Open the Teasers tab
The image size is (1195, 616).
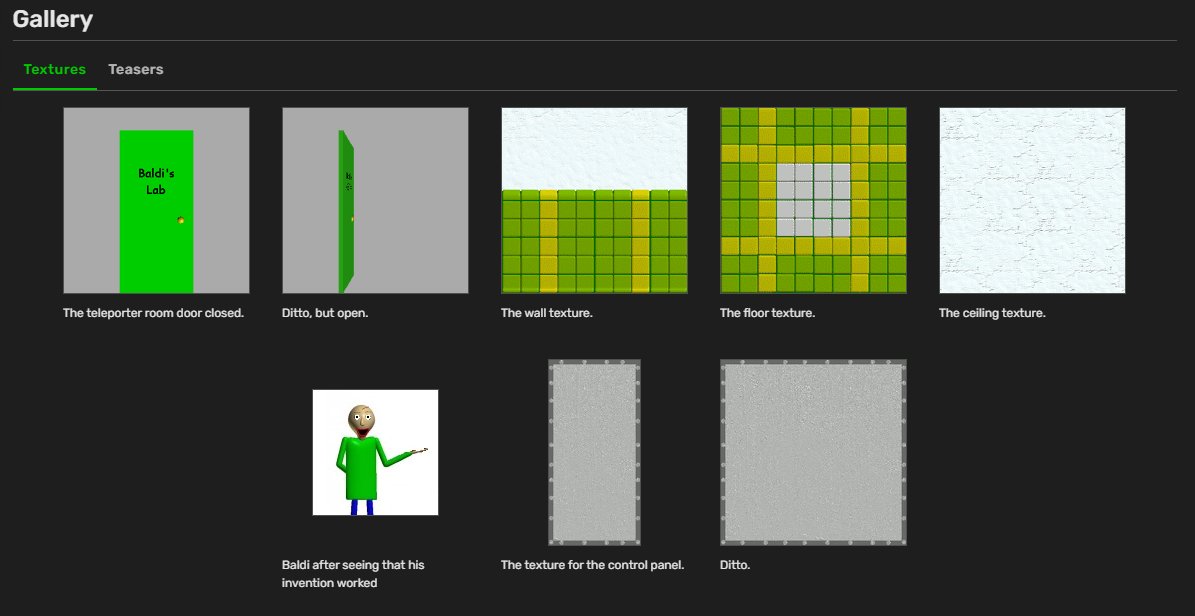136,69
